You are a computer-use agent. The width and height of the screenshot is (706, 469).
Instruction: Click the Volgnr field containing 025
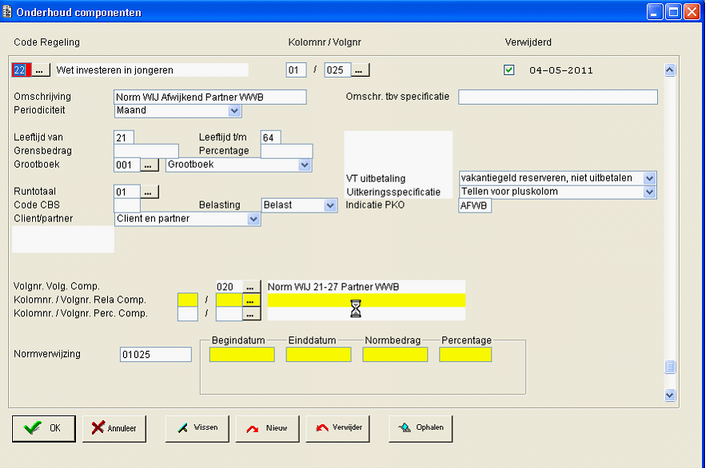[x=337, y=70]
